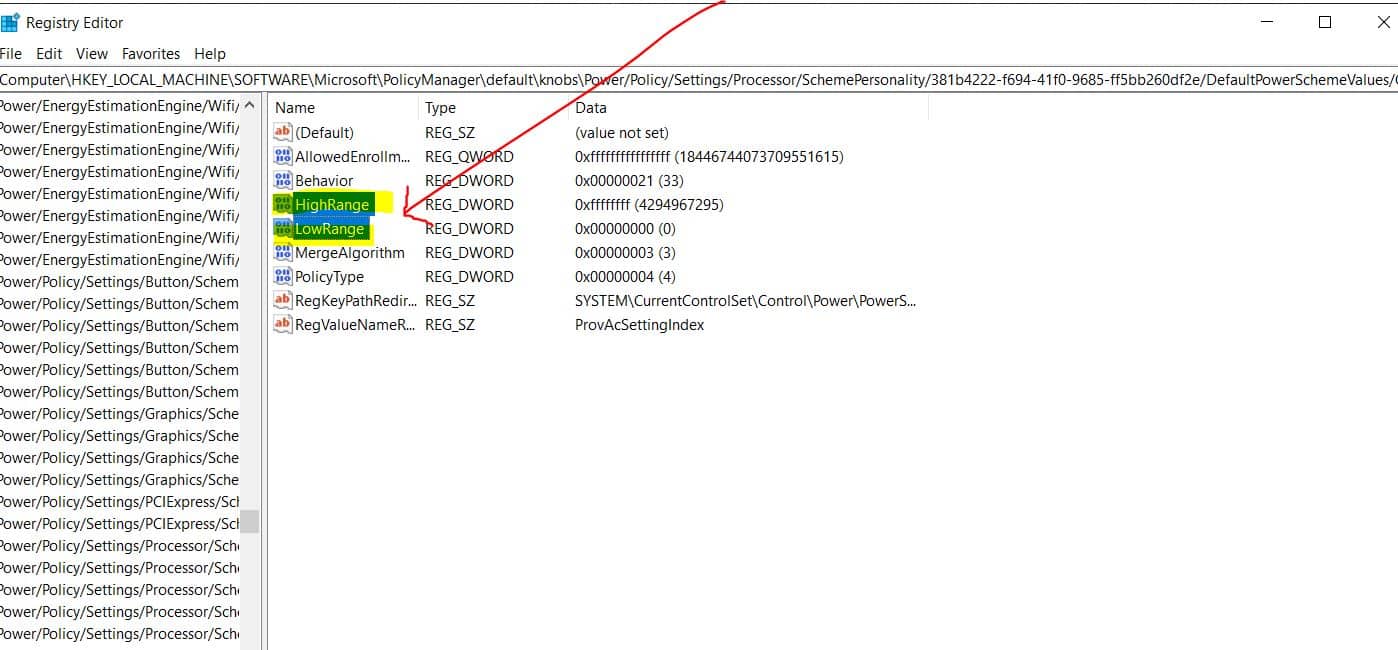Screen dimensions: 1398x650
Task: Click the AllowedEnrollm... QWORD value icon
Action: (x=282, y=156)
